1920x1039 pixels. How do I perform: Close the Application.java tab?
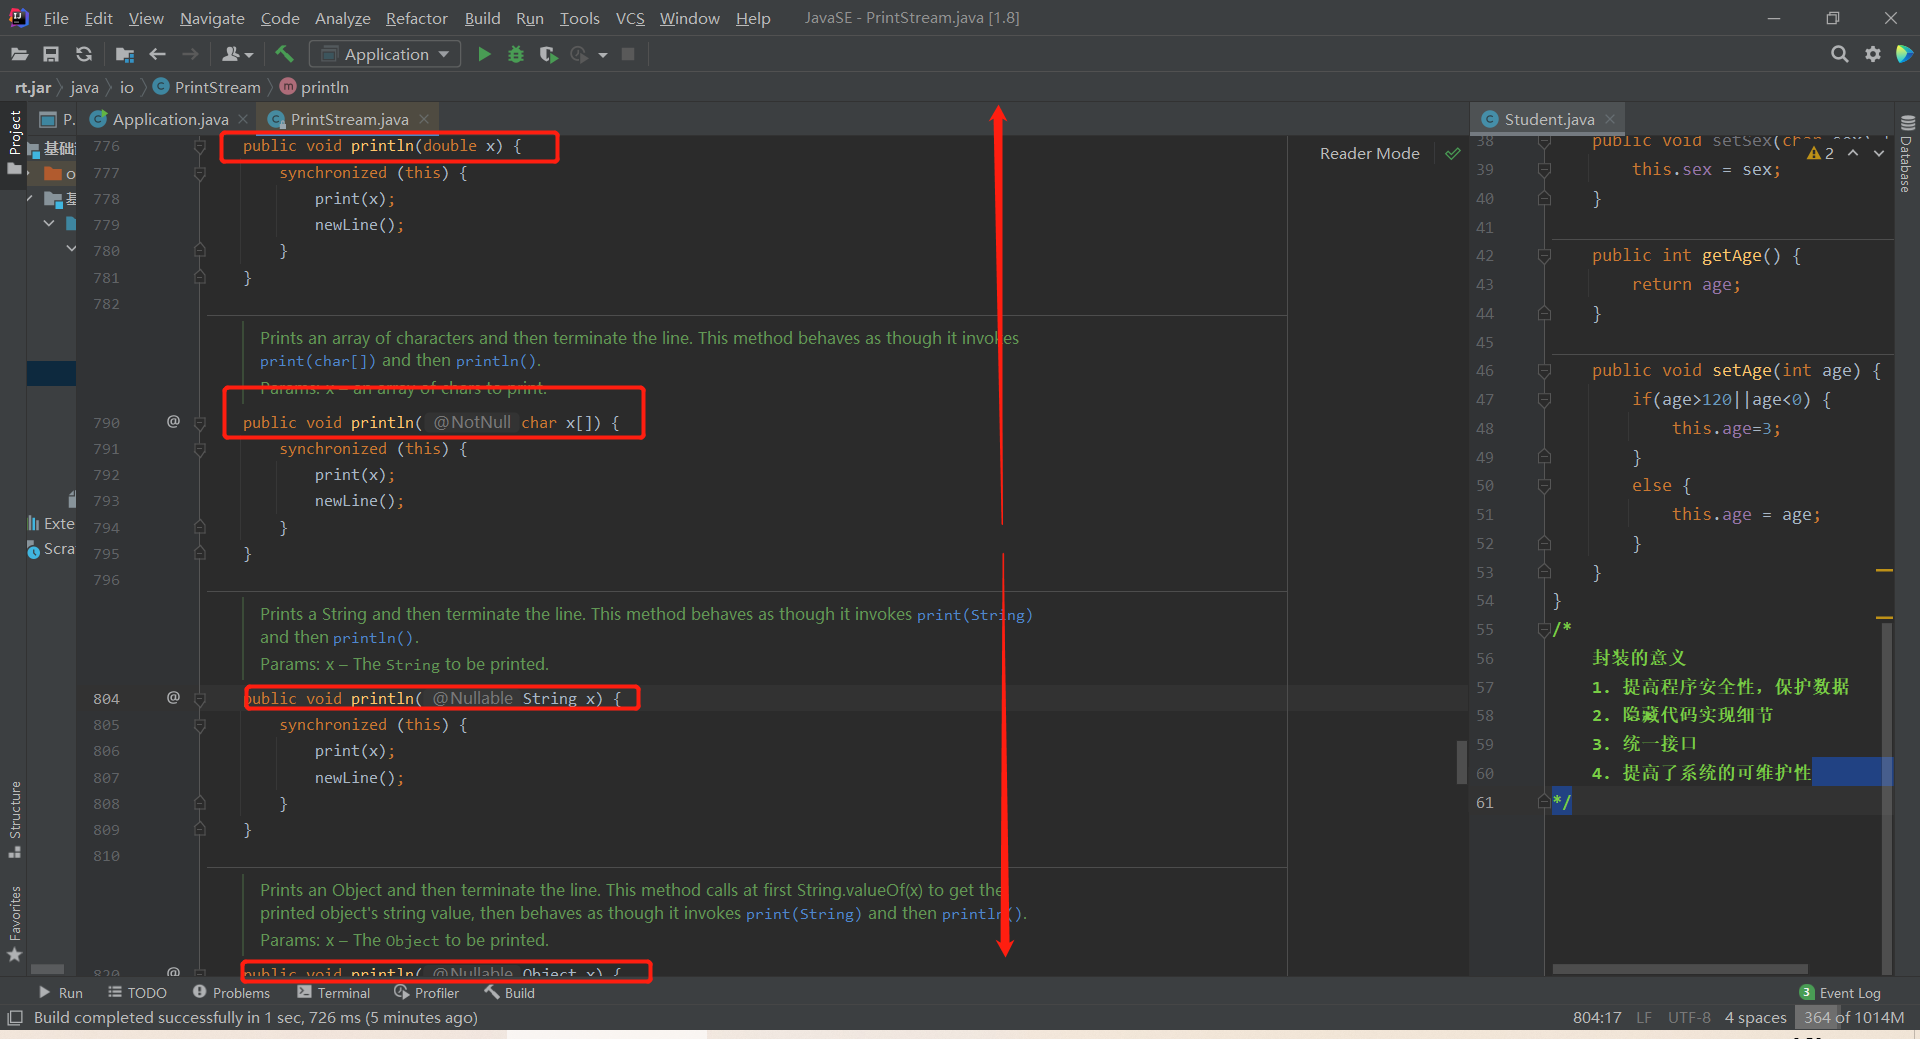pos(243,119)
